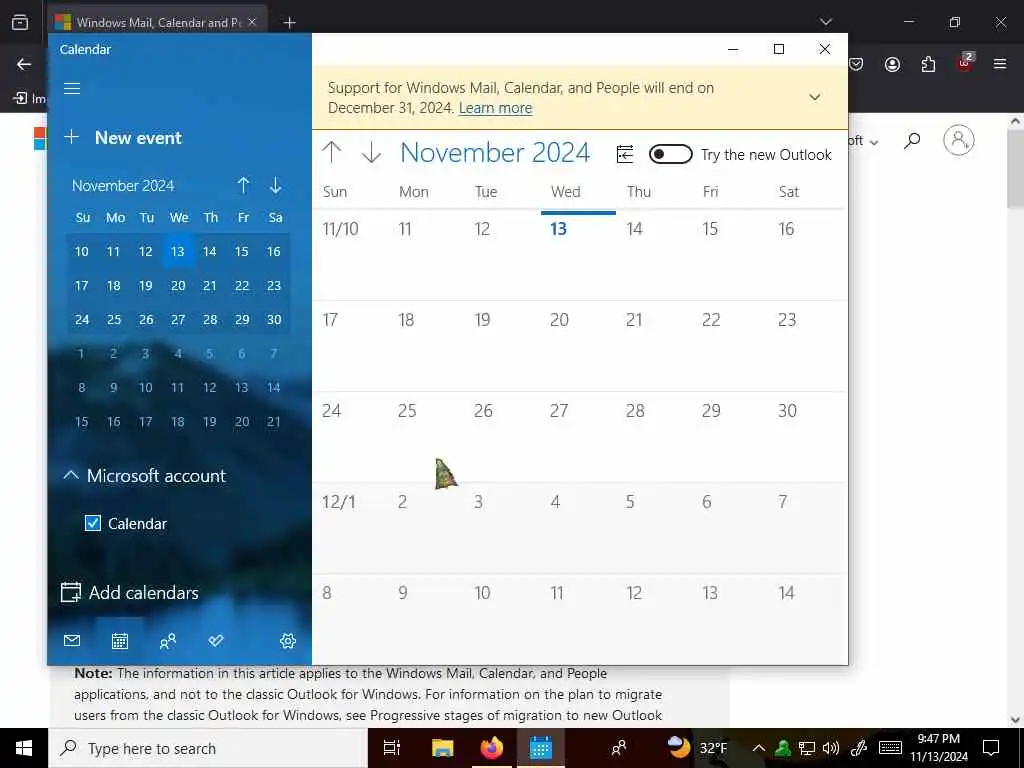Open Firefox application menu
Screen dimensions: 1024x768
tap(1000, 64)
